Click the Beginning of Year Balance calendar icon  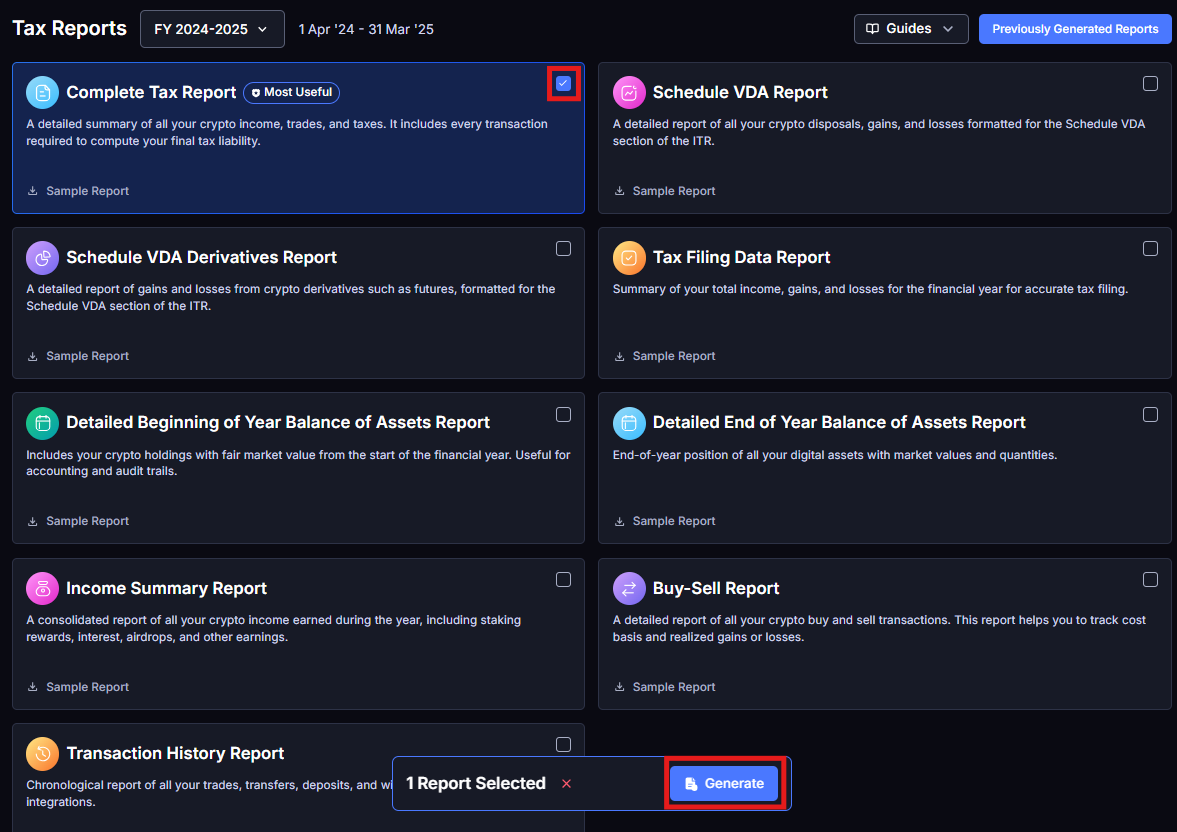click(x=42, y=424)
